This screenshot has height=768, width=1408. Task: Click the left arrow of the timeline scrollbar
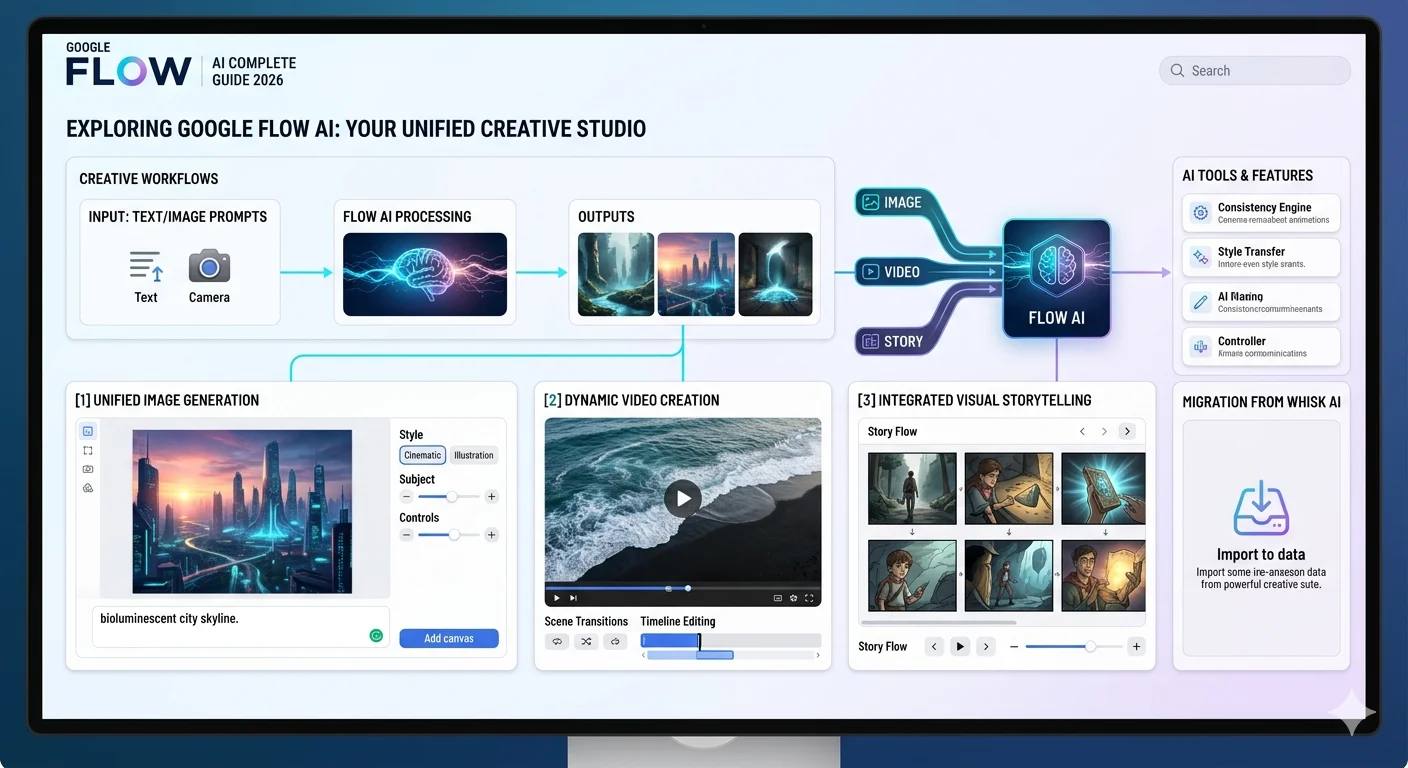pyautogui.click(x=643, y=655)
